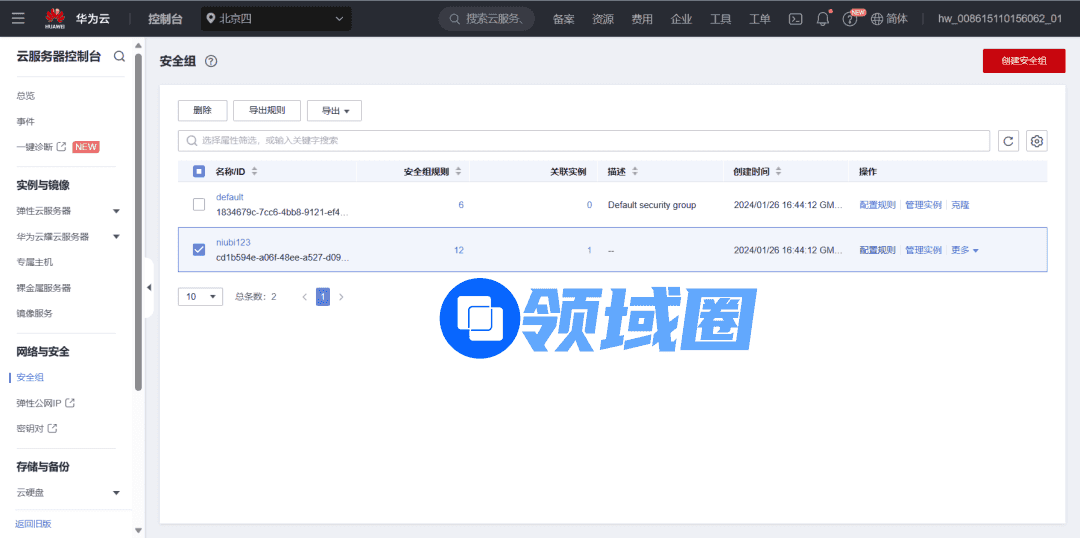Click the help question mark beside 安全组 title

pos(211,61)
